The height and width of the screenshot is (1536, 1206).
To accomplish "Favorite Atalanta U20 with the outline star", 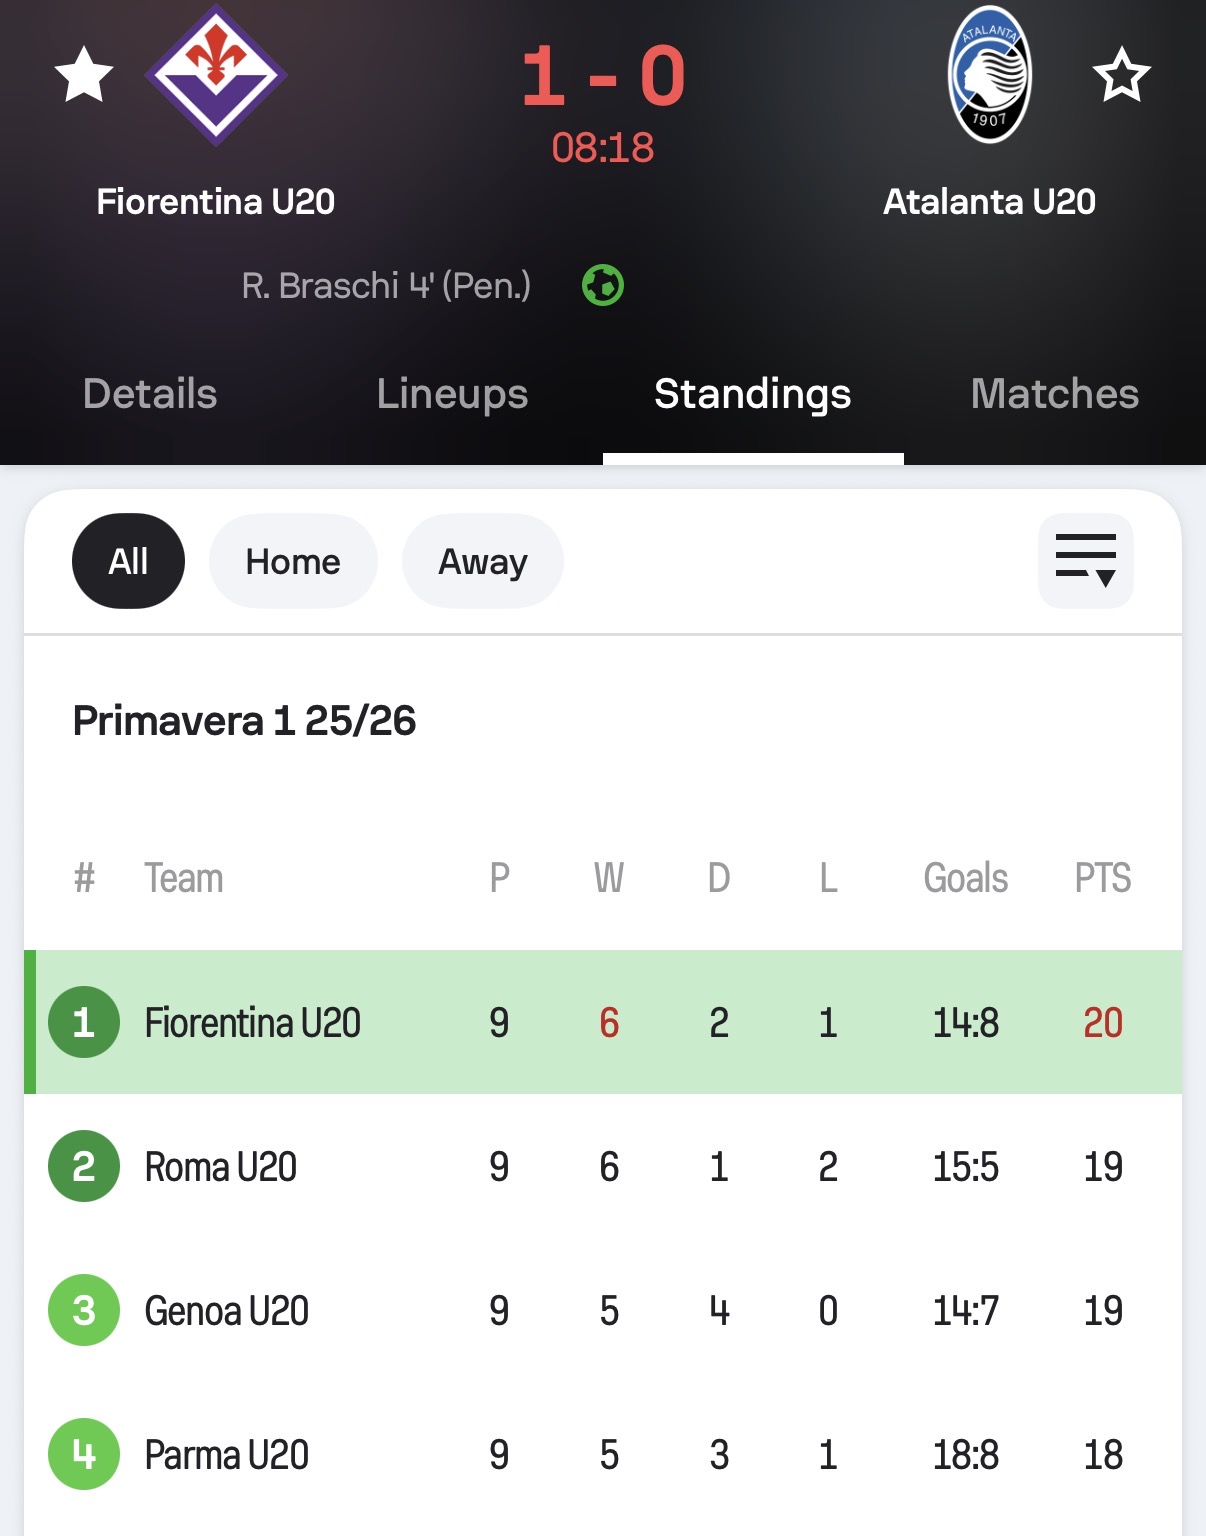I will pyautogui.click(x=1121, y=75).
